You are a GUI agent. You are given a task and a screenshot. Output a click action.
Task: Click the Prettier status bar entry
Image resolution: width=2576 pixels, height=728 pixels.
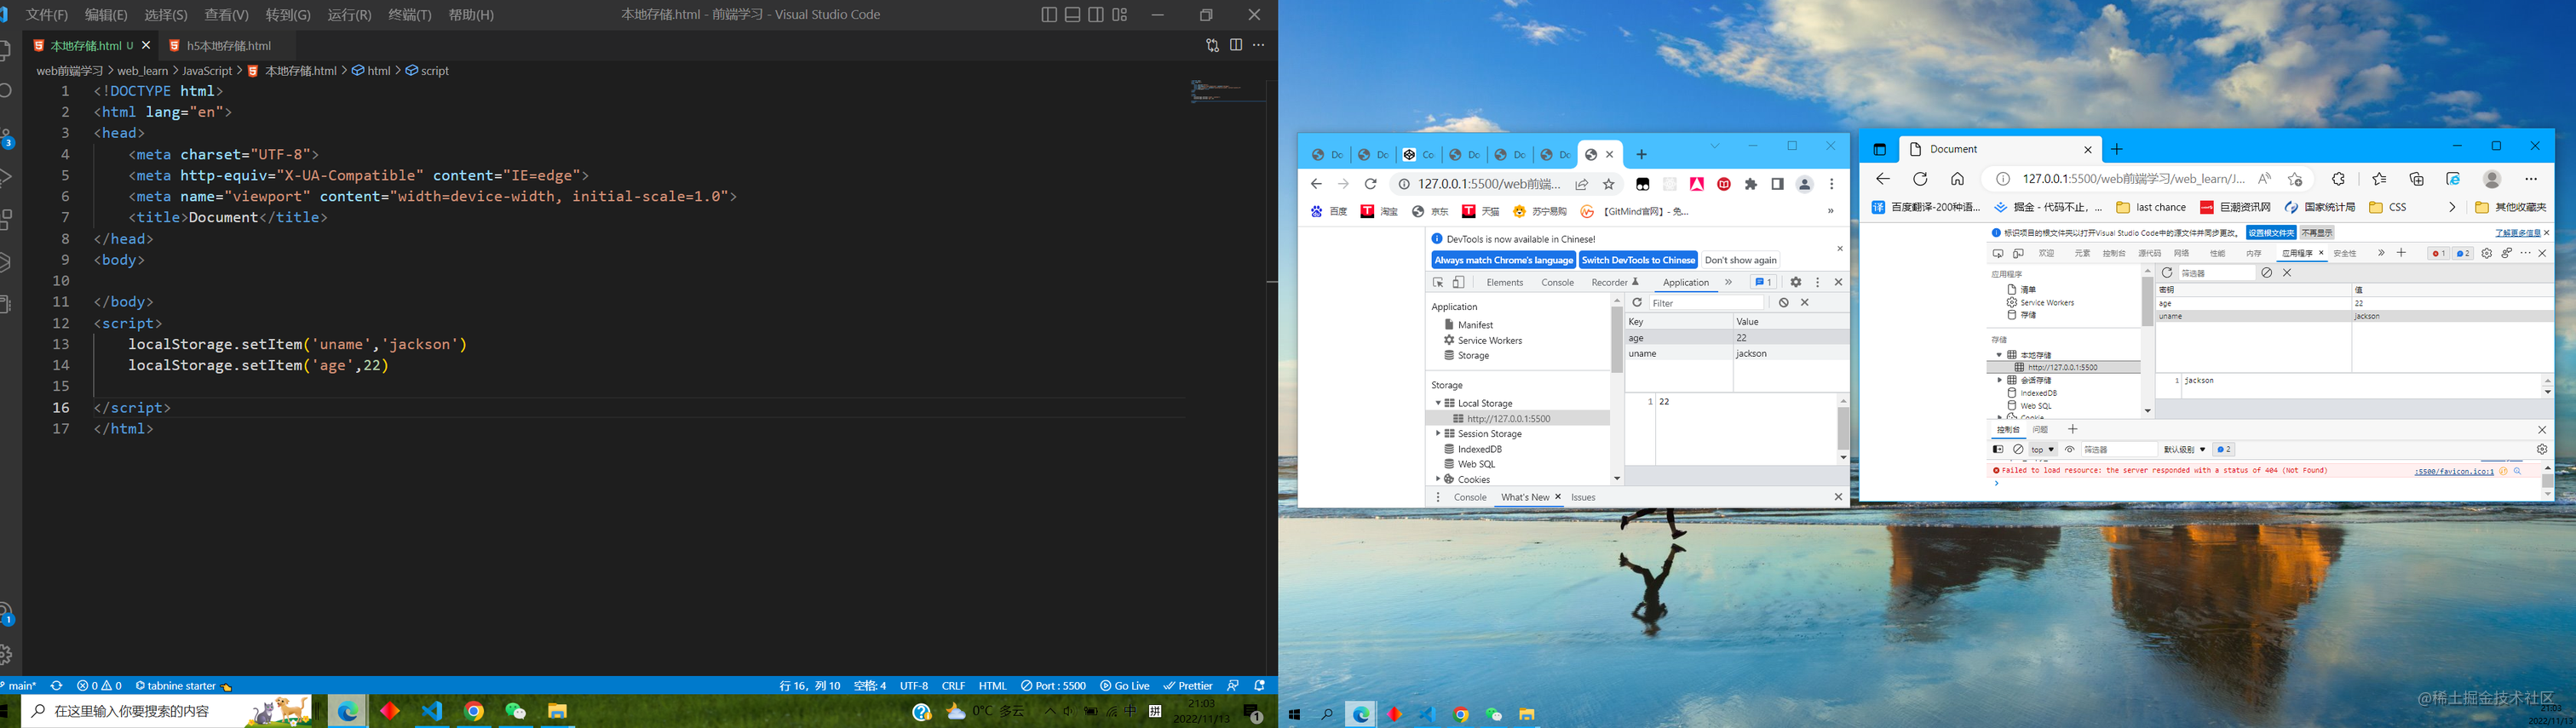1188,686
